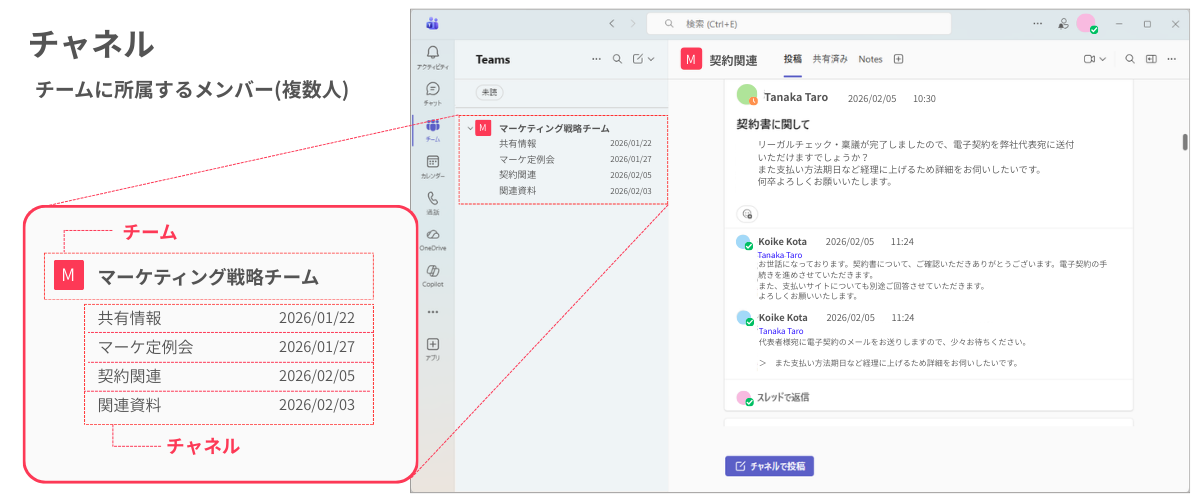
Task: Open the Calls (通話) phone icon
Action: 432,200
